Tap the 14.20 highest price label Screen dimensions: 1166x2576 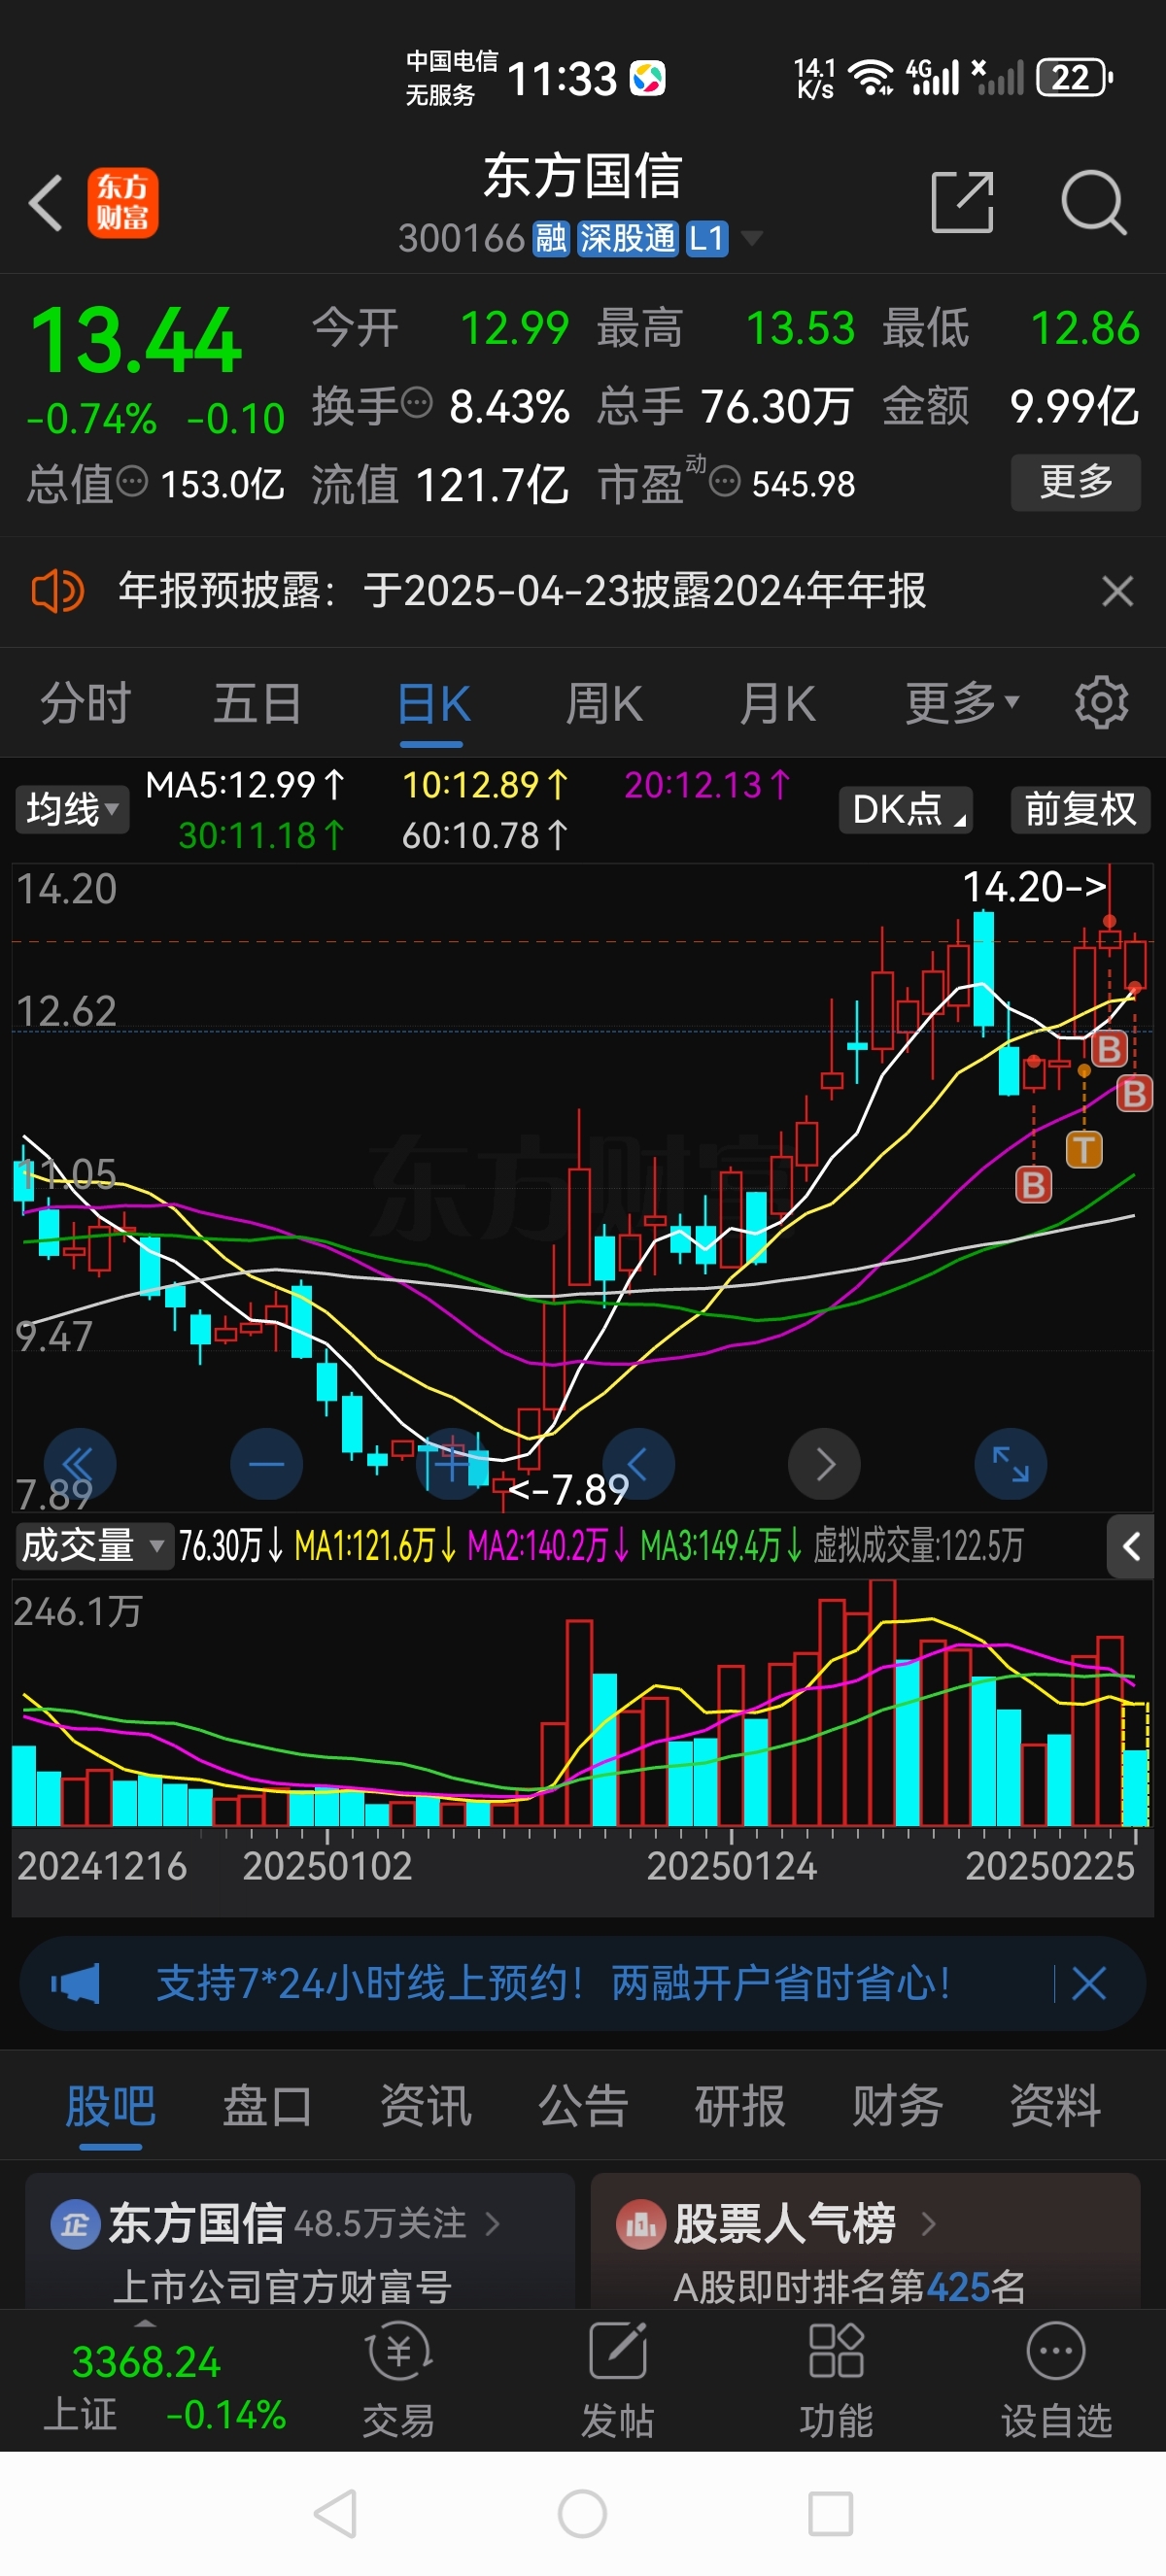click(x=1034, y=886)
